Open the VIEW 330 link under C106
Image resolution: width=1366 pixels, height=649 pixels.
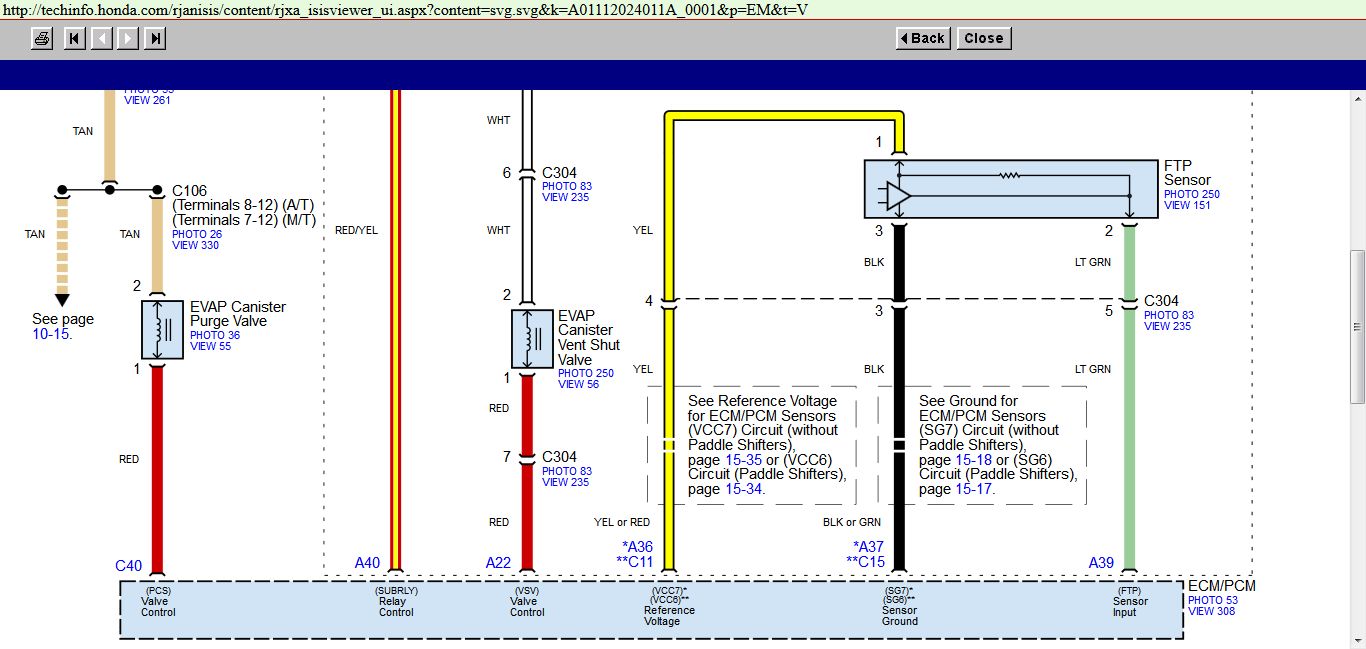click(x=195, y=245)
